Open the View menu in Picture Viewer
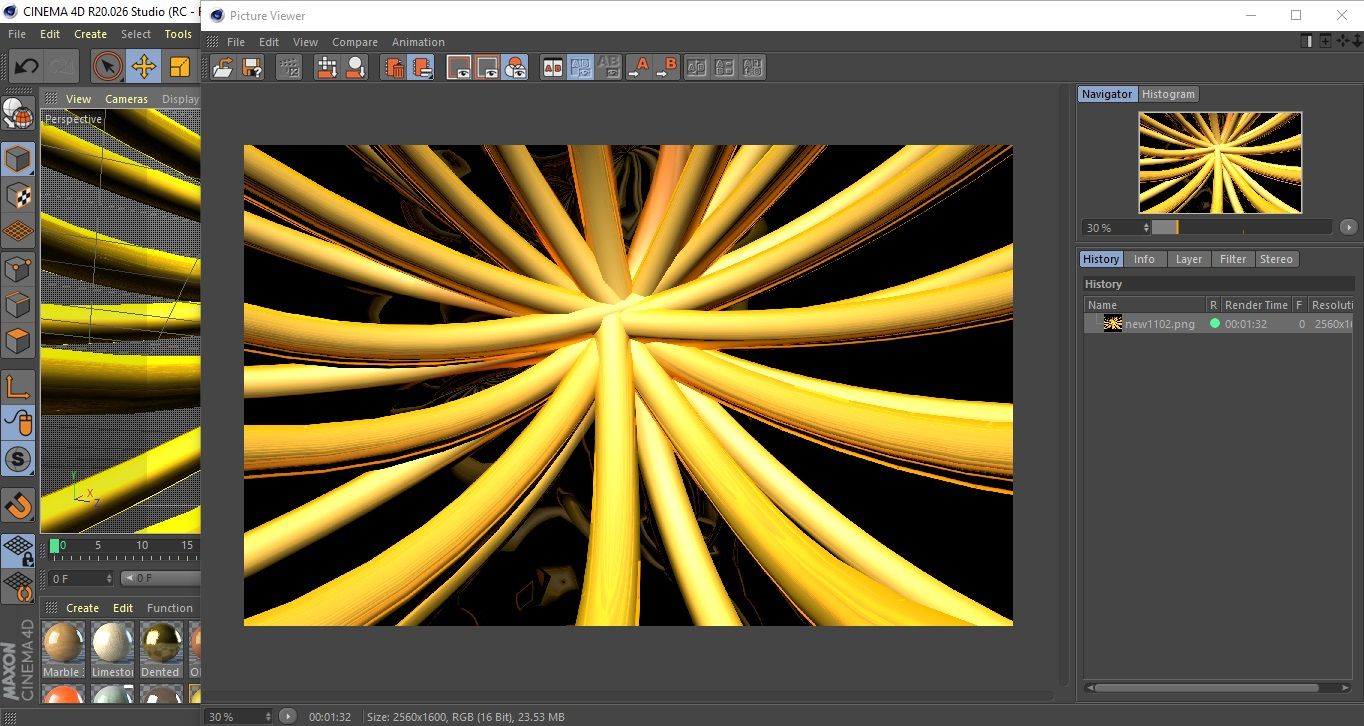Viewport: 1364px width, 726px height. point(305,42)
